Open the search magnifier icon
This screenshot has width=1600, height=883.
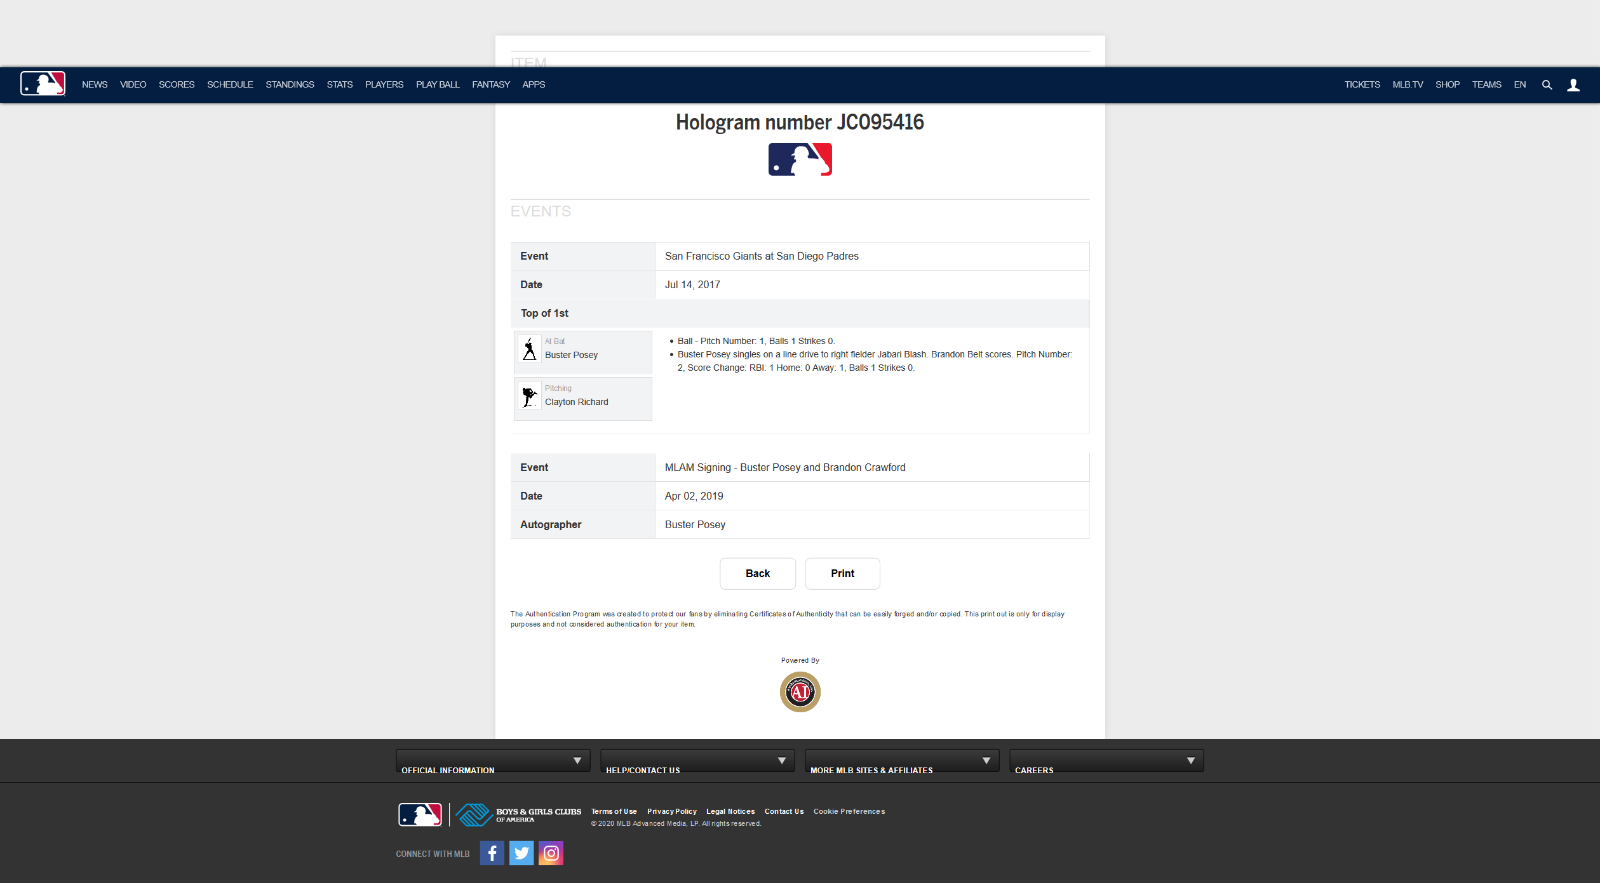pos(1547,85)
